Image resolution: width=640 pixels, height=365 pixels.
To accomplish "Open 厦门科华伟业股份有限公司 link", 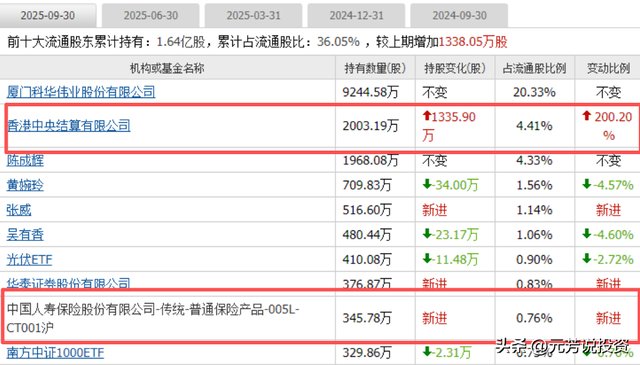I will tap(81, 92).
